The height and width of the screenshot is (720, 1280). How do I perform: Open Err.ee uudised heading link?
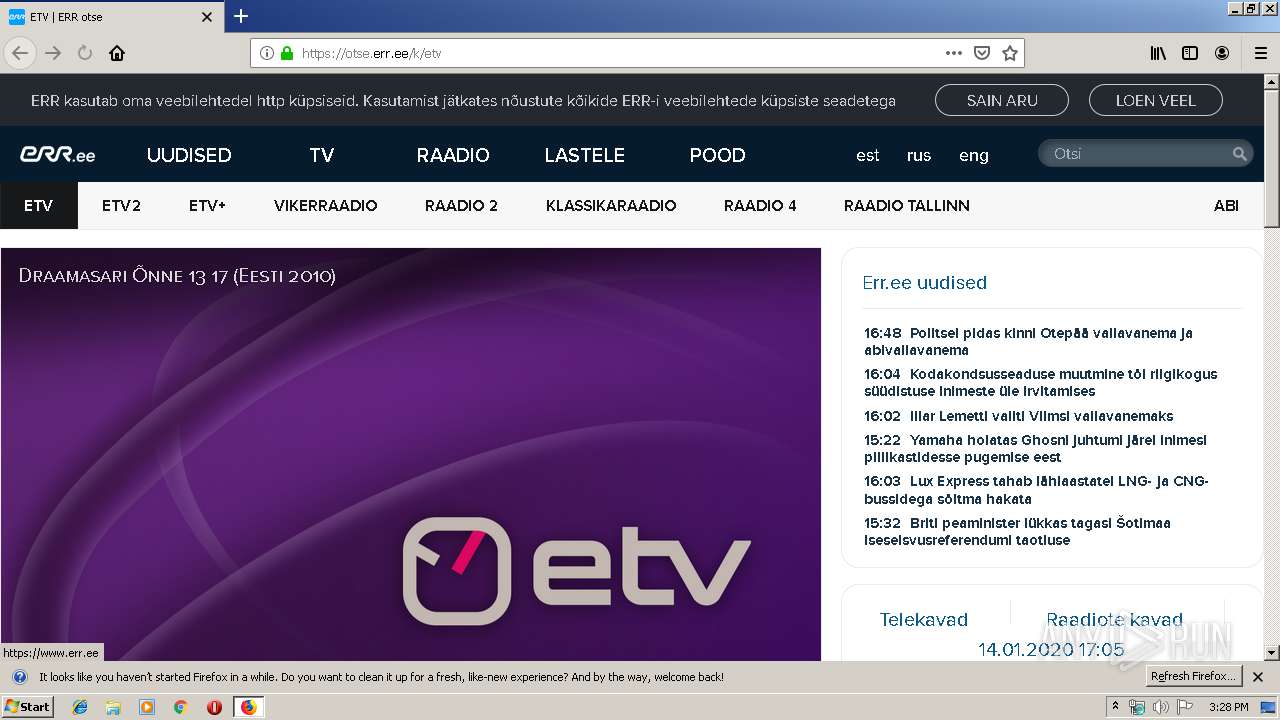(924, 283)
